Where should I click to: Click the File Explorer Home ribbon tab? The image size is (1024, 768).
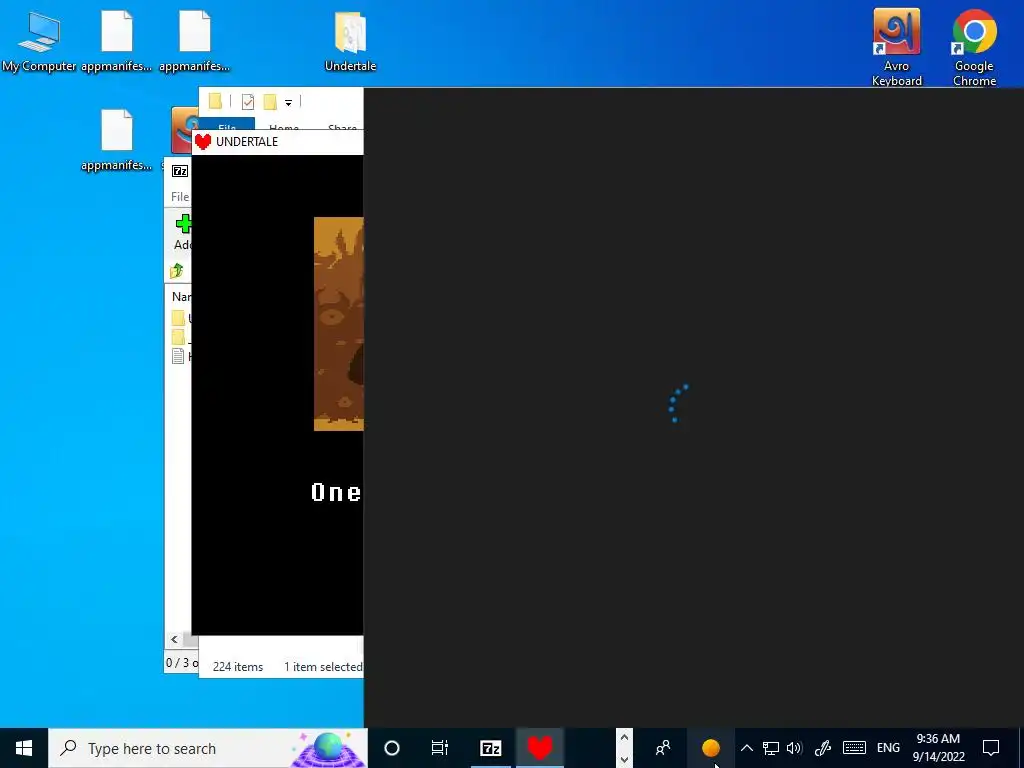point(284,125)
